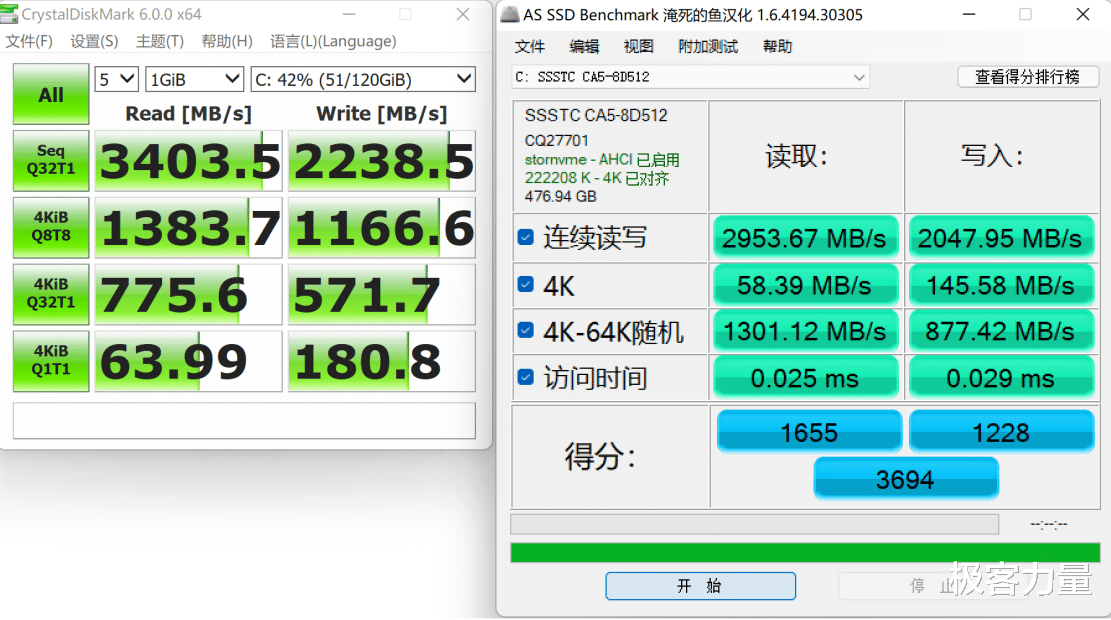Viewport: 1111px width, 620px height.
Task: Open the 文件(F) menu in CrystalDiskMark
Action: (29, 41)
